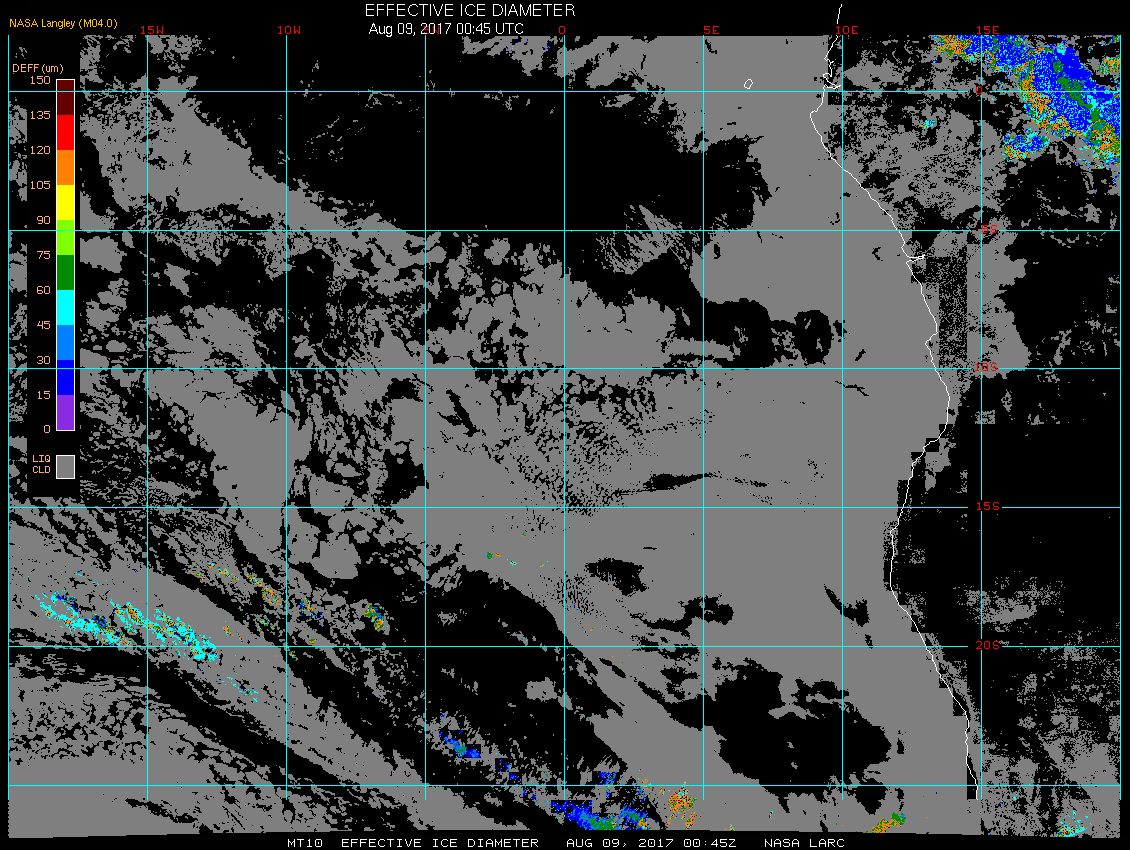Click the '90' colorbar value
1130x850 pixels.
click(43, 220)
